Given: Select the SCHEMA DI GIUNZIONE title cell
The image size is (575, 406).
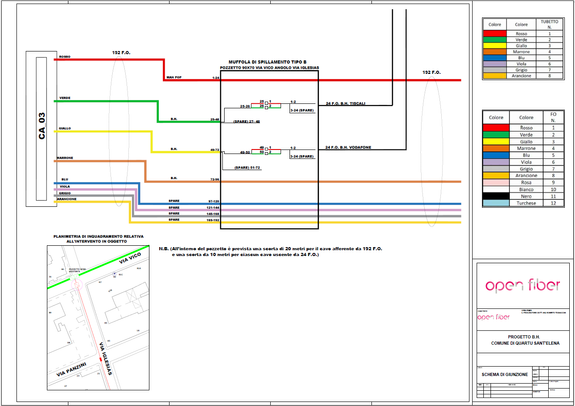Looking at the screenshot, I should point(505,374).
